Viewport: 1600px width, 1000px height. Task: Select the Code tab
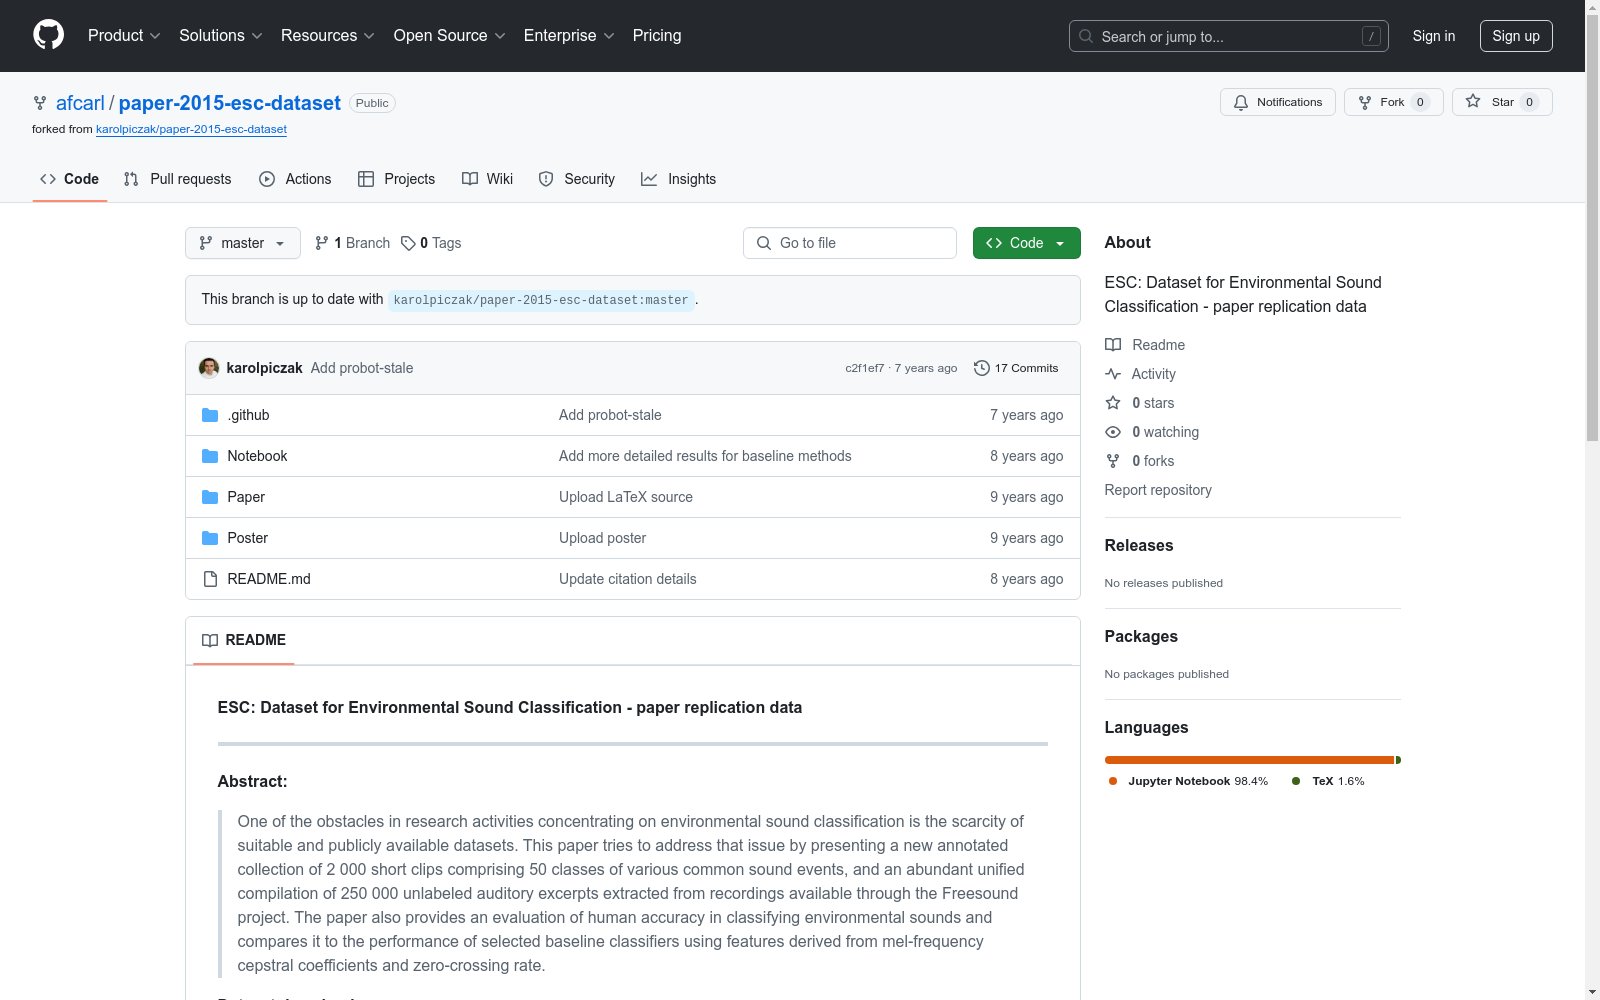click(x=70, y=179)
